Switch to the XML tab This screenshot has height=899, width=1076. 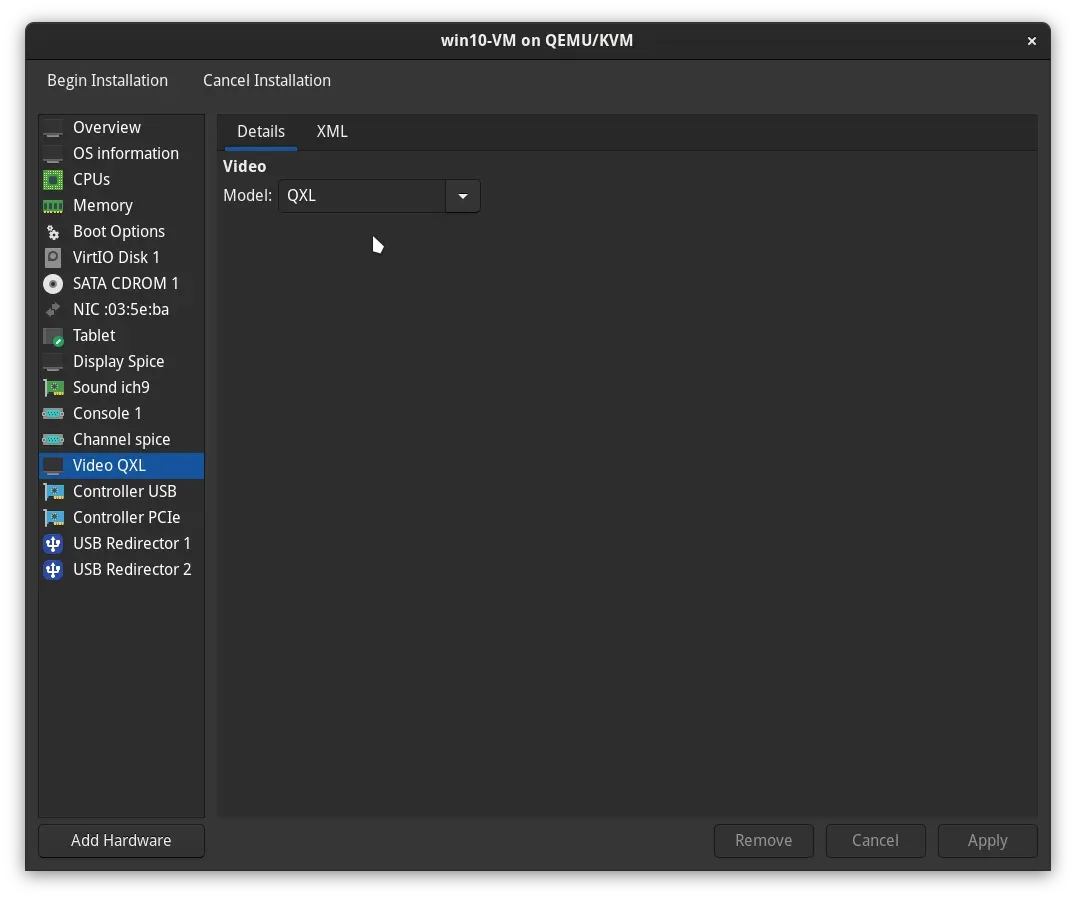click(x=332, y=132)
